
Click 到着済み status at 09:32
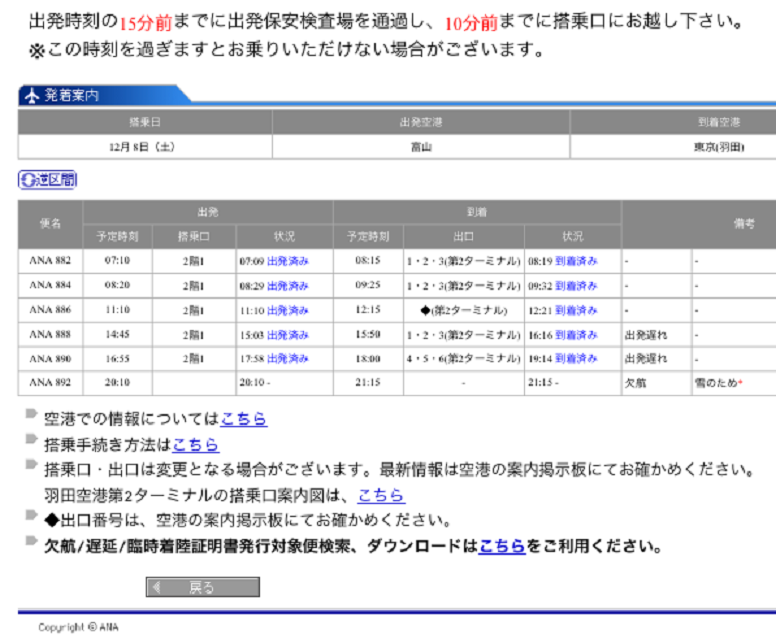coord(576,286)
